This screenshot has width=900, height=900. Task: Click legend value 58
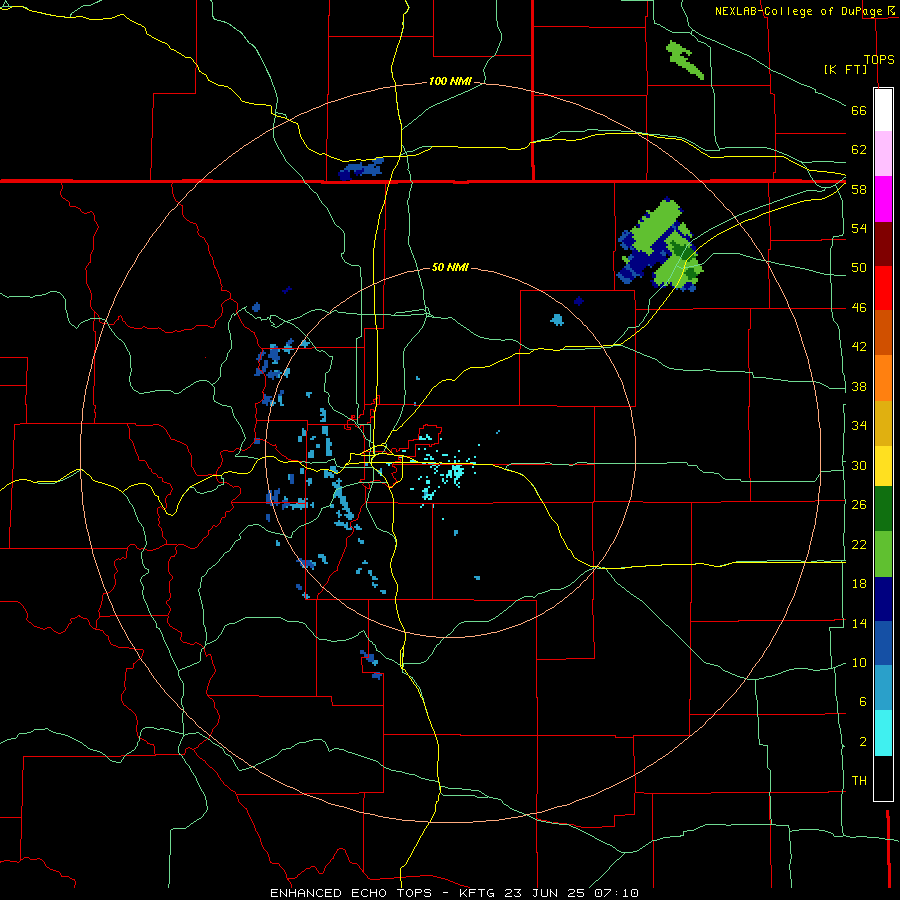click(x=859, y=189)
